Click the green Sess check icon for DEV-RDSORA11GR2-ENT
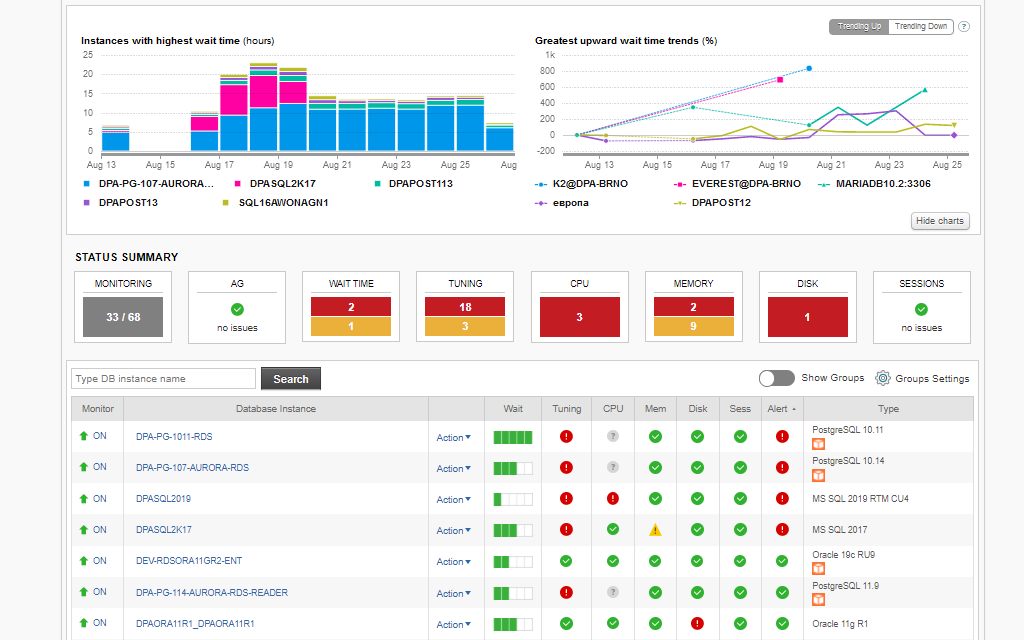This screenshot has height=640, width=1024. [x=740, y=561]
